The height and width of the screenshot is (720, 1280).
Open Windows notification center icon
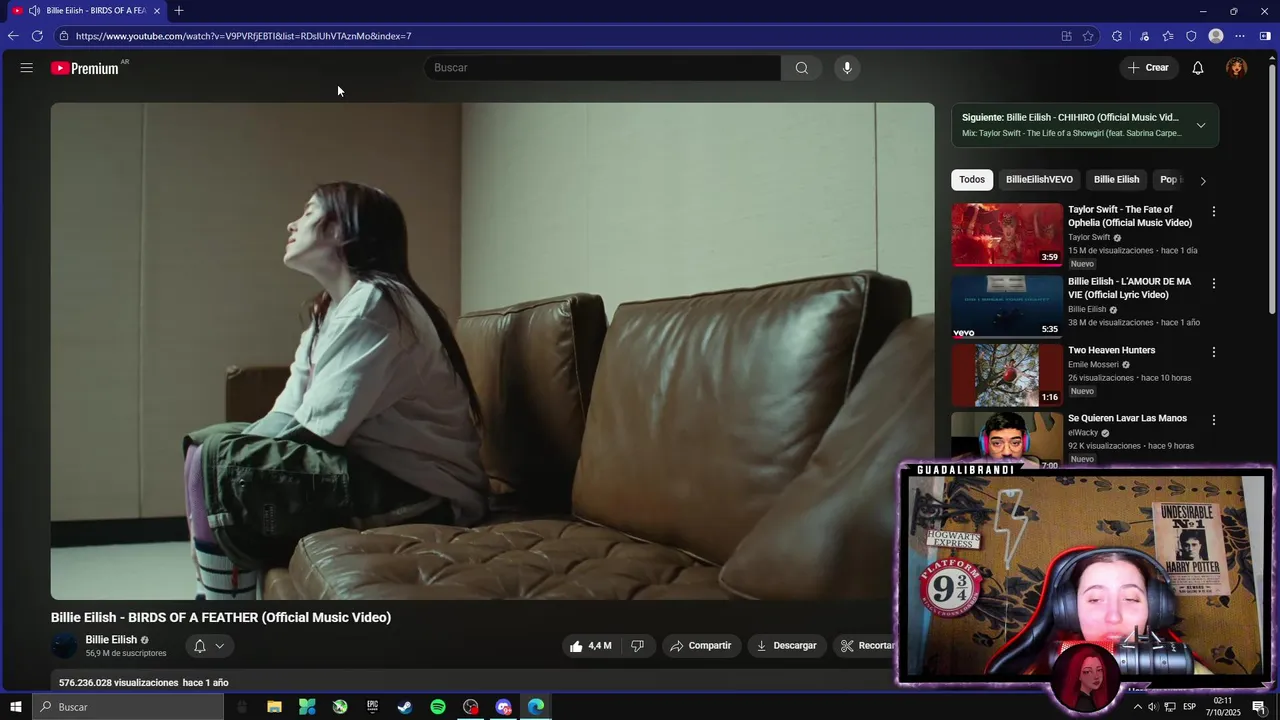[1259, 707]
